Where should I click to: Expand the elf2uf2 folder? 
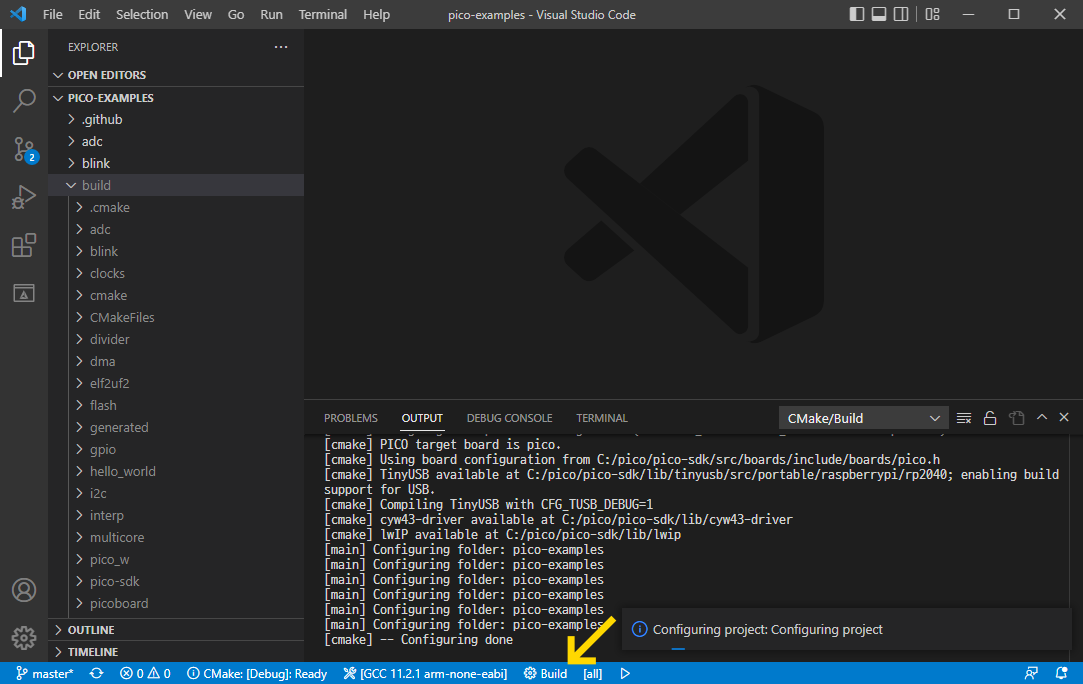(x=176, y=383)
